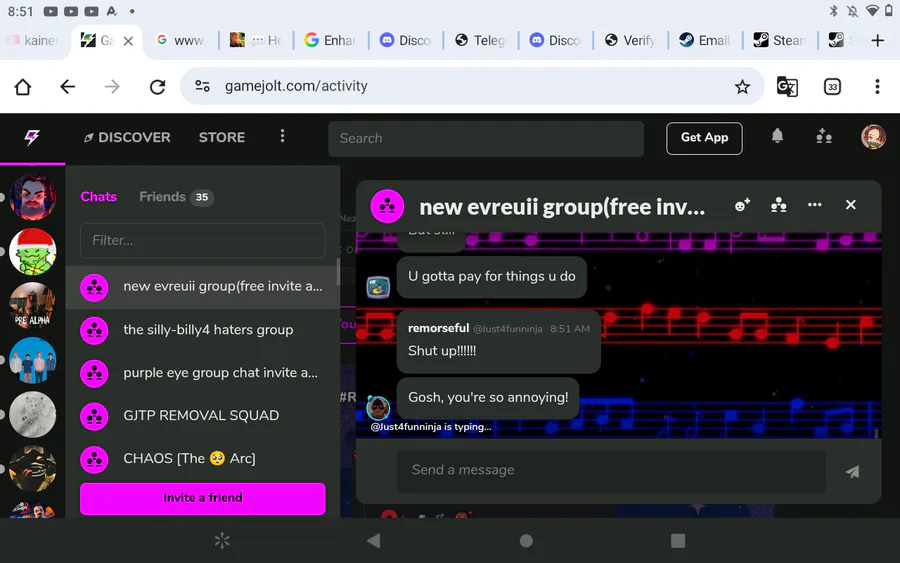Open the gray sketch community avatar

(x=33, y=414)
